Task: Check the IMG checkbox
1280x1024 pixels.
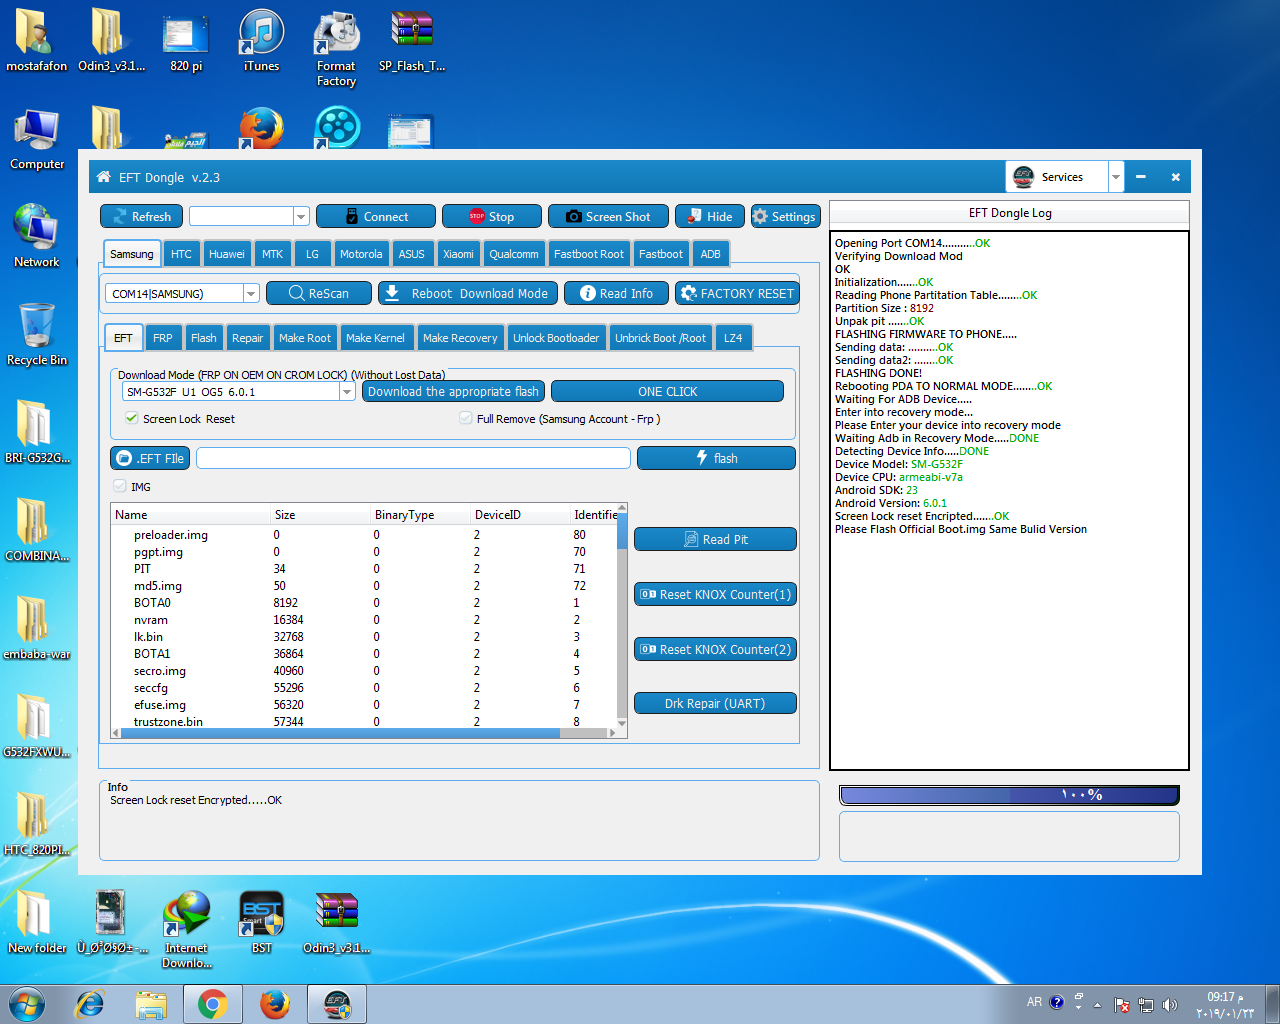Action: (x=120, y=487)
